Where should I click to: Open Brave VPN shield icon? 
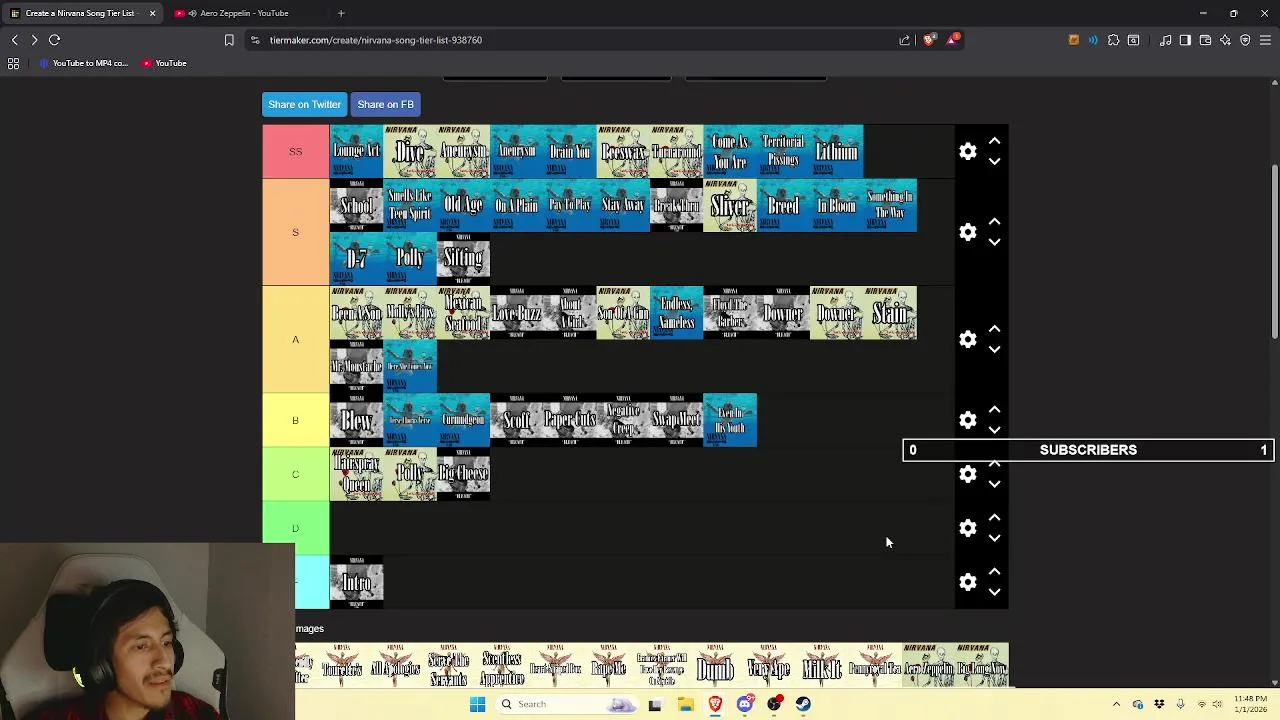[1245, 40]
